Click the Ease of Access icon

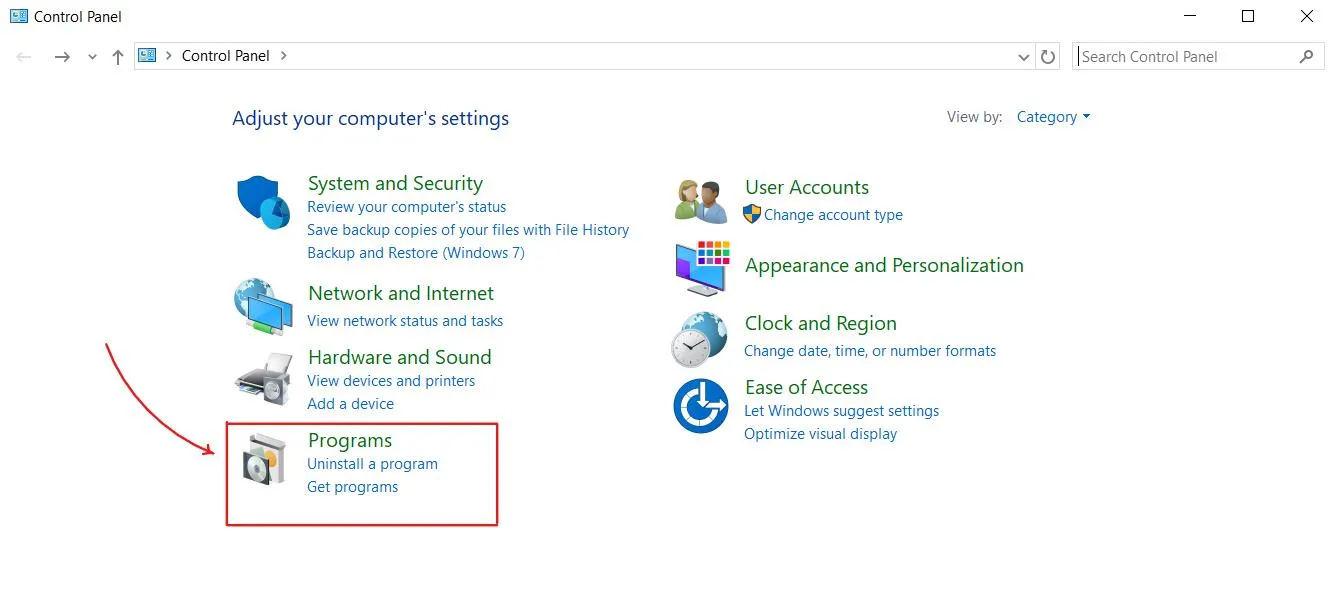click(700, 406)
